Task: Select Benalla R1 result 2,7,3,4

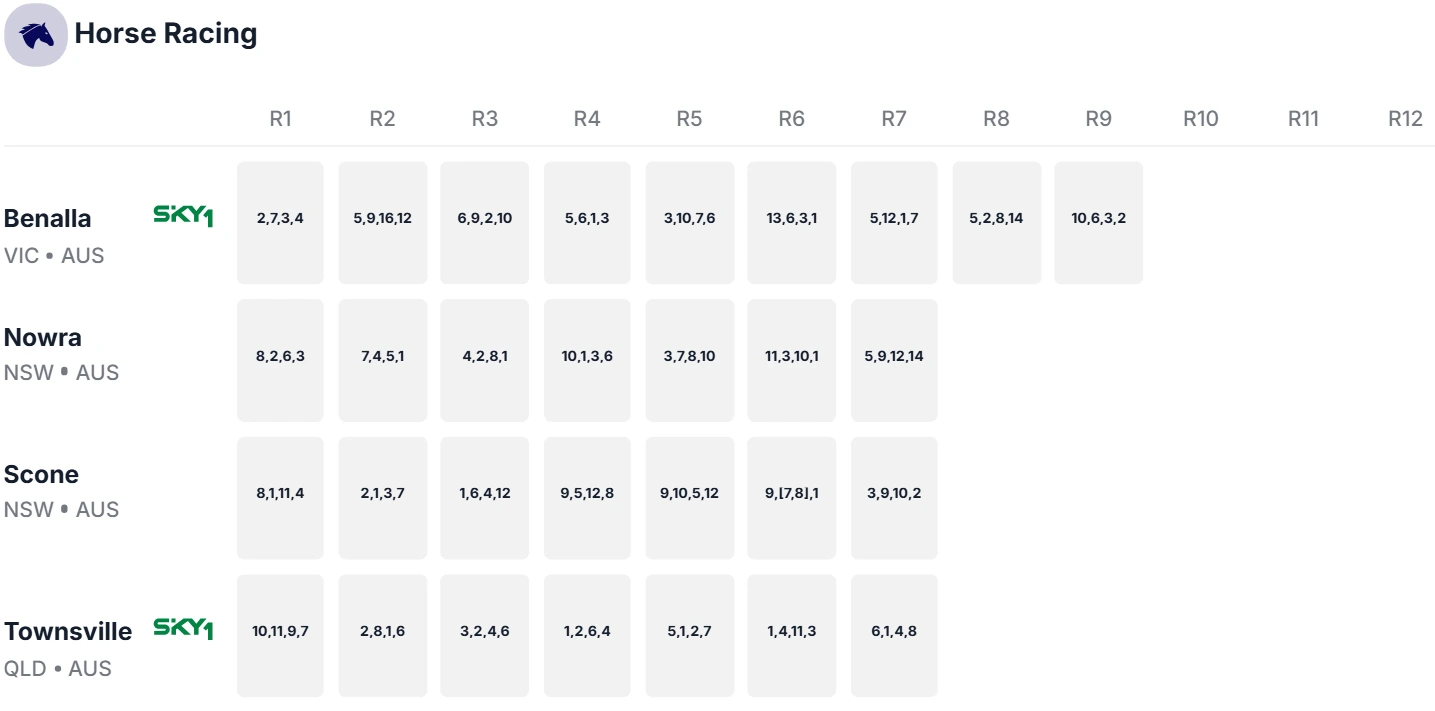Action: [280, 223]
